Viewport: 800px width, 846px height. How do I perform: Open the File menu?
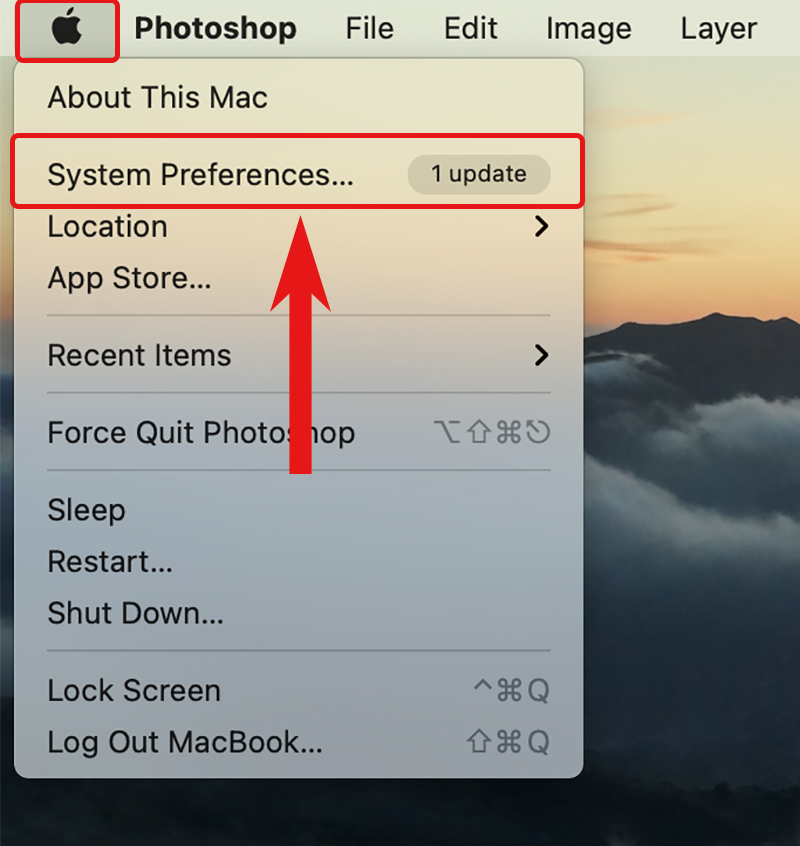pyautogui.click(x=369, y=29)
